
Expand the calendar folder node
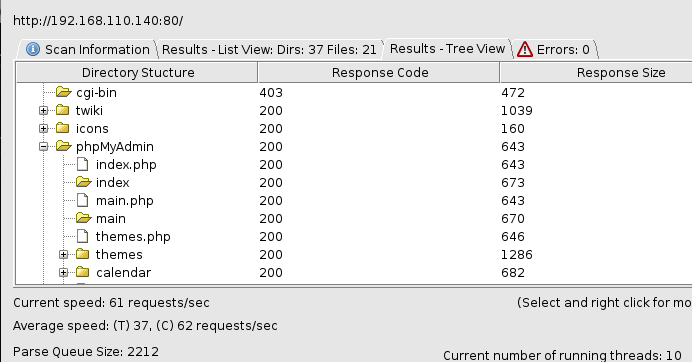pos(64,273)
